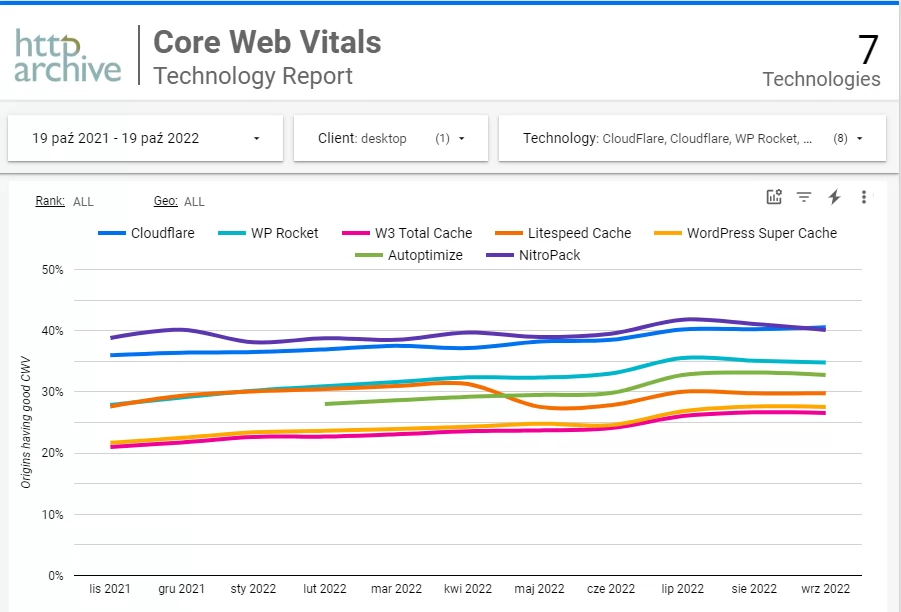Toggle Cloudflare series in legend
This screenshot has height=612, width=901.
click(147, 233)
